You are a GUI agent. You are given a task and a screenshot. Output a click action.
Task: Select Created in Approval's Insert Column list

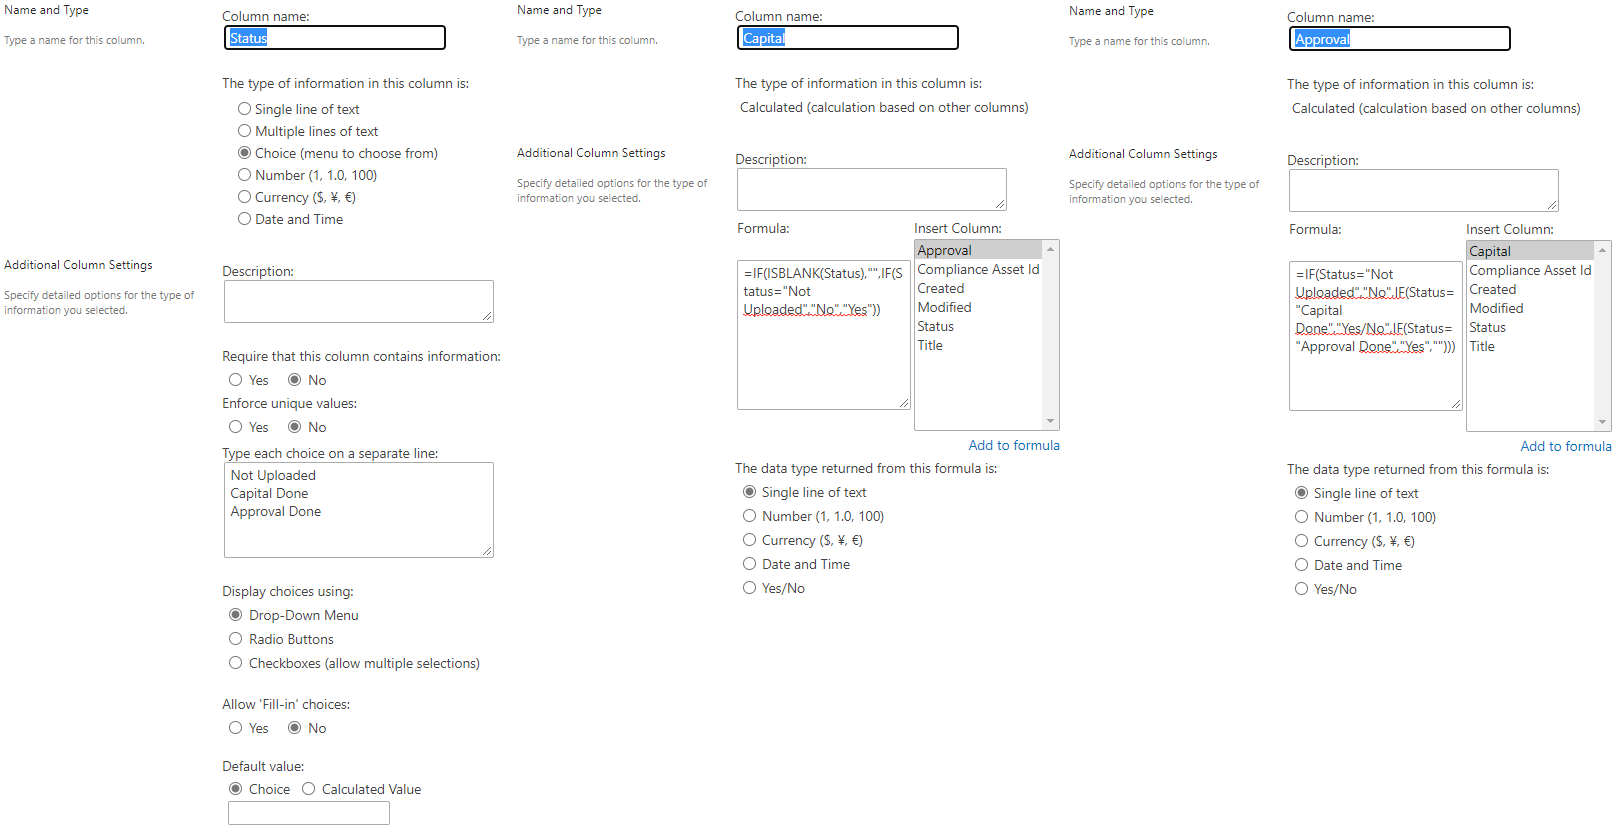tap(1530, 289)
